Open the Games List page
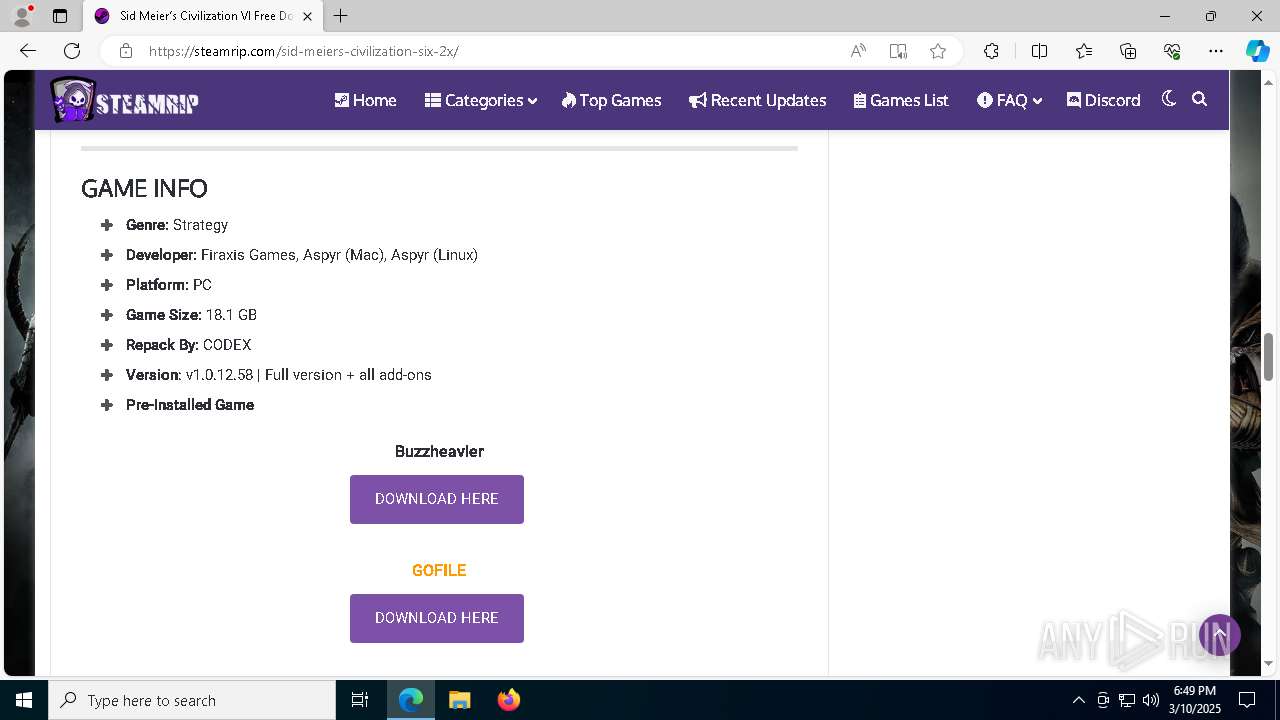The image size is (1280, 720). point(901,100)
